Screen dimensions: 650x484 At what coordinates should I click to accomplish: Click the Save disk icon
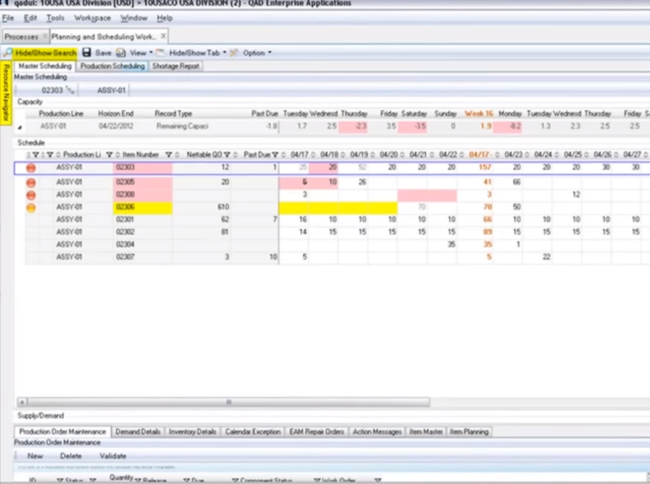click(87, 52)
